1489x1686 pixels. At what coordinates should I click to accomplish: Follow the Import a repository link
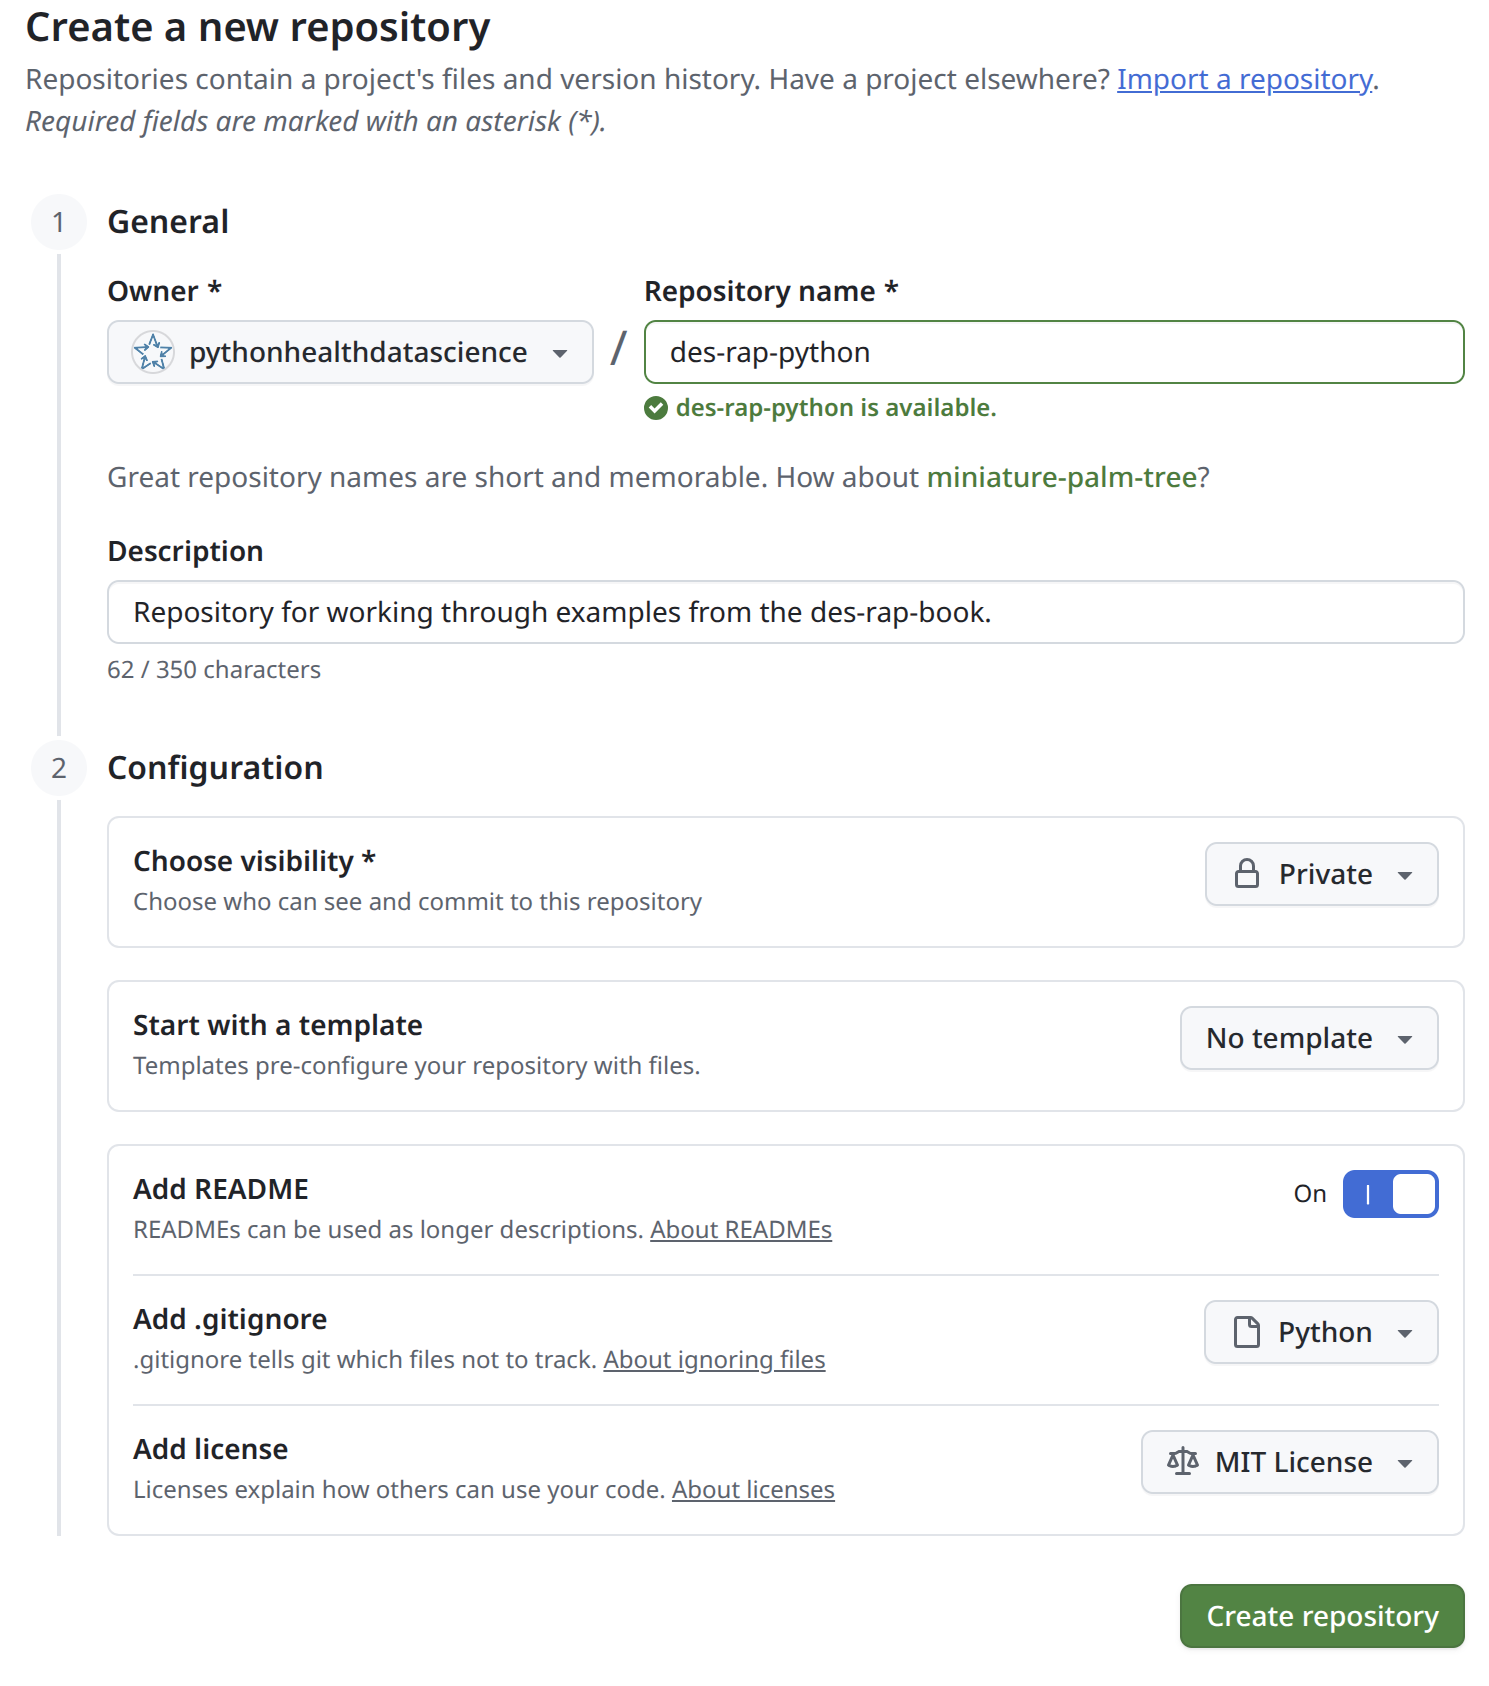pyautogui.click(x=1244, y=79)
